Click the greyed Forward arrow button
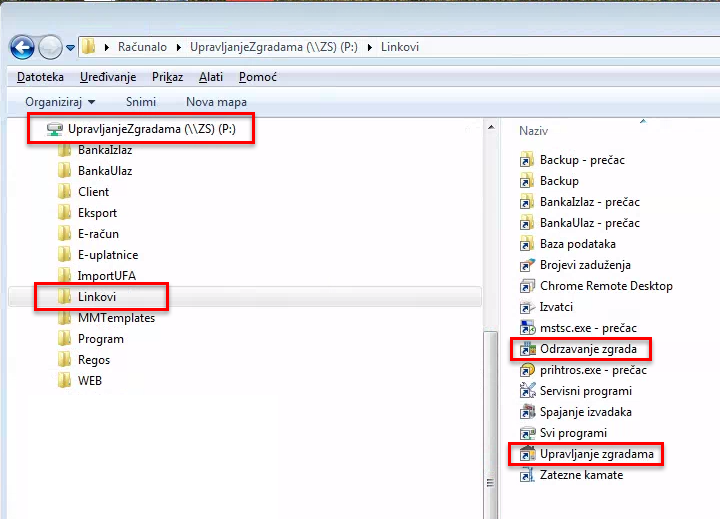This screenshot has height=519, width=720. coord(50,47)
